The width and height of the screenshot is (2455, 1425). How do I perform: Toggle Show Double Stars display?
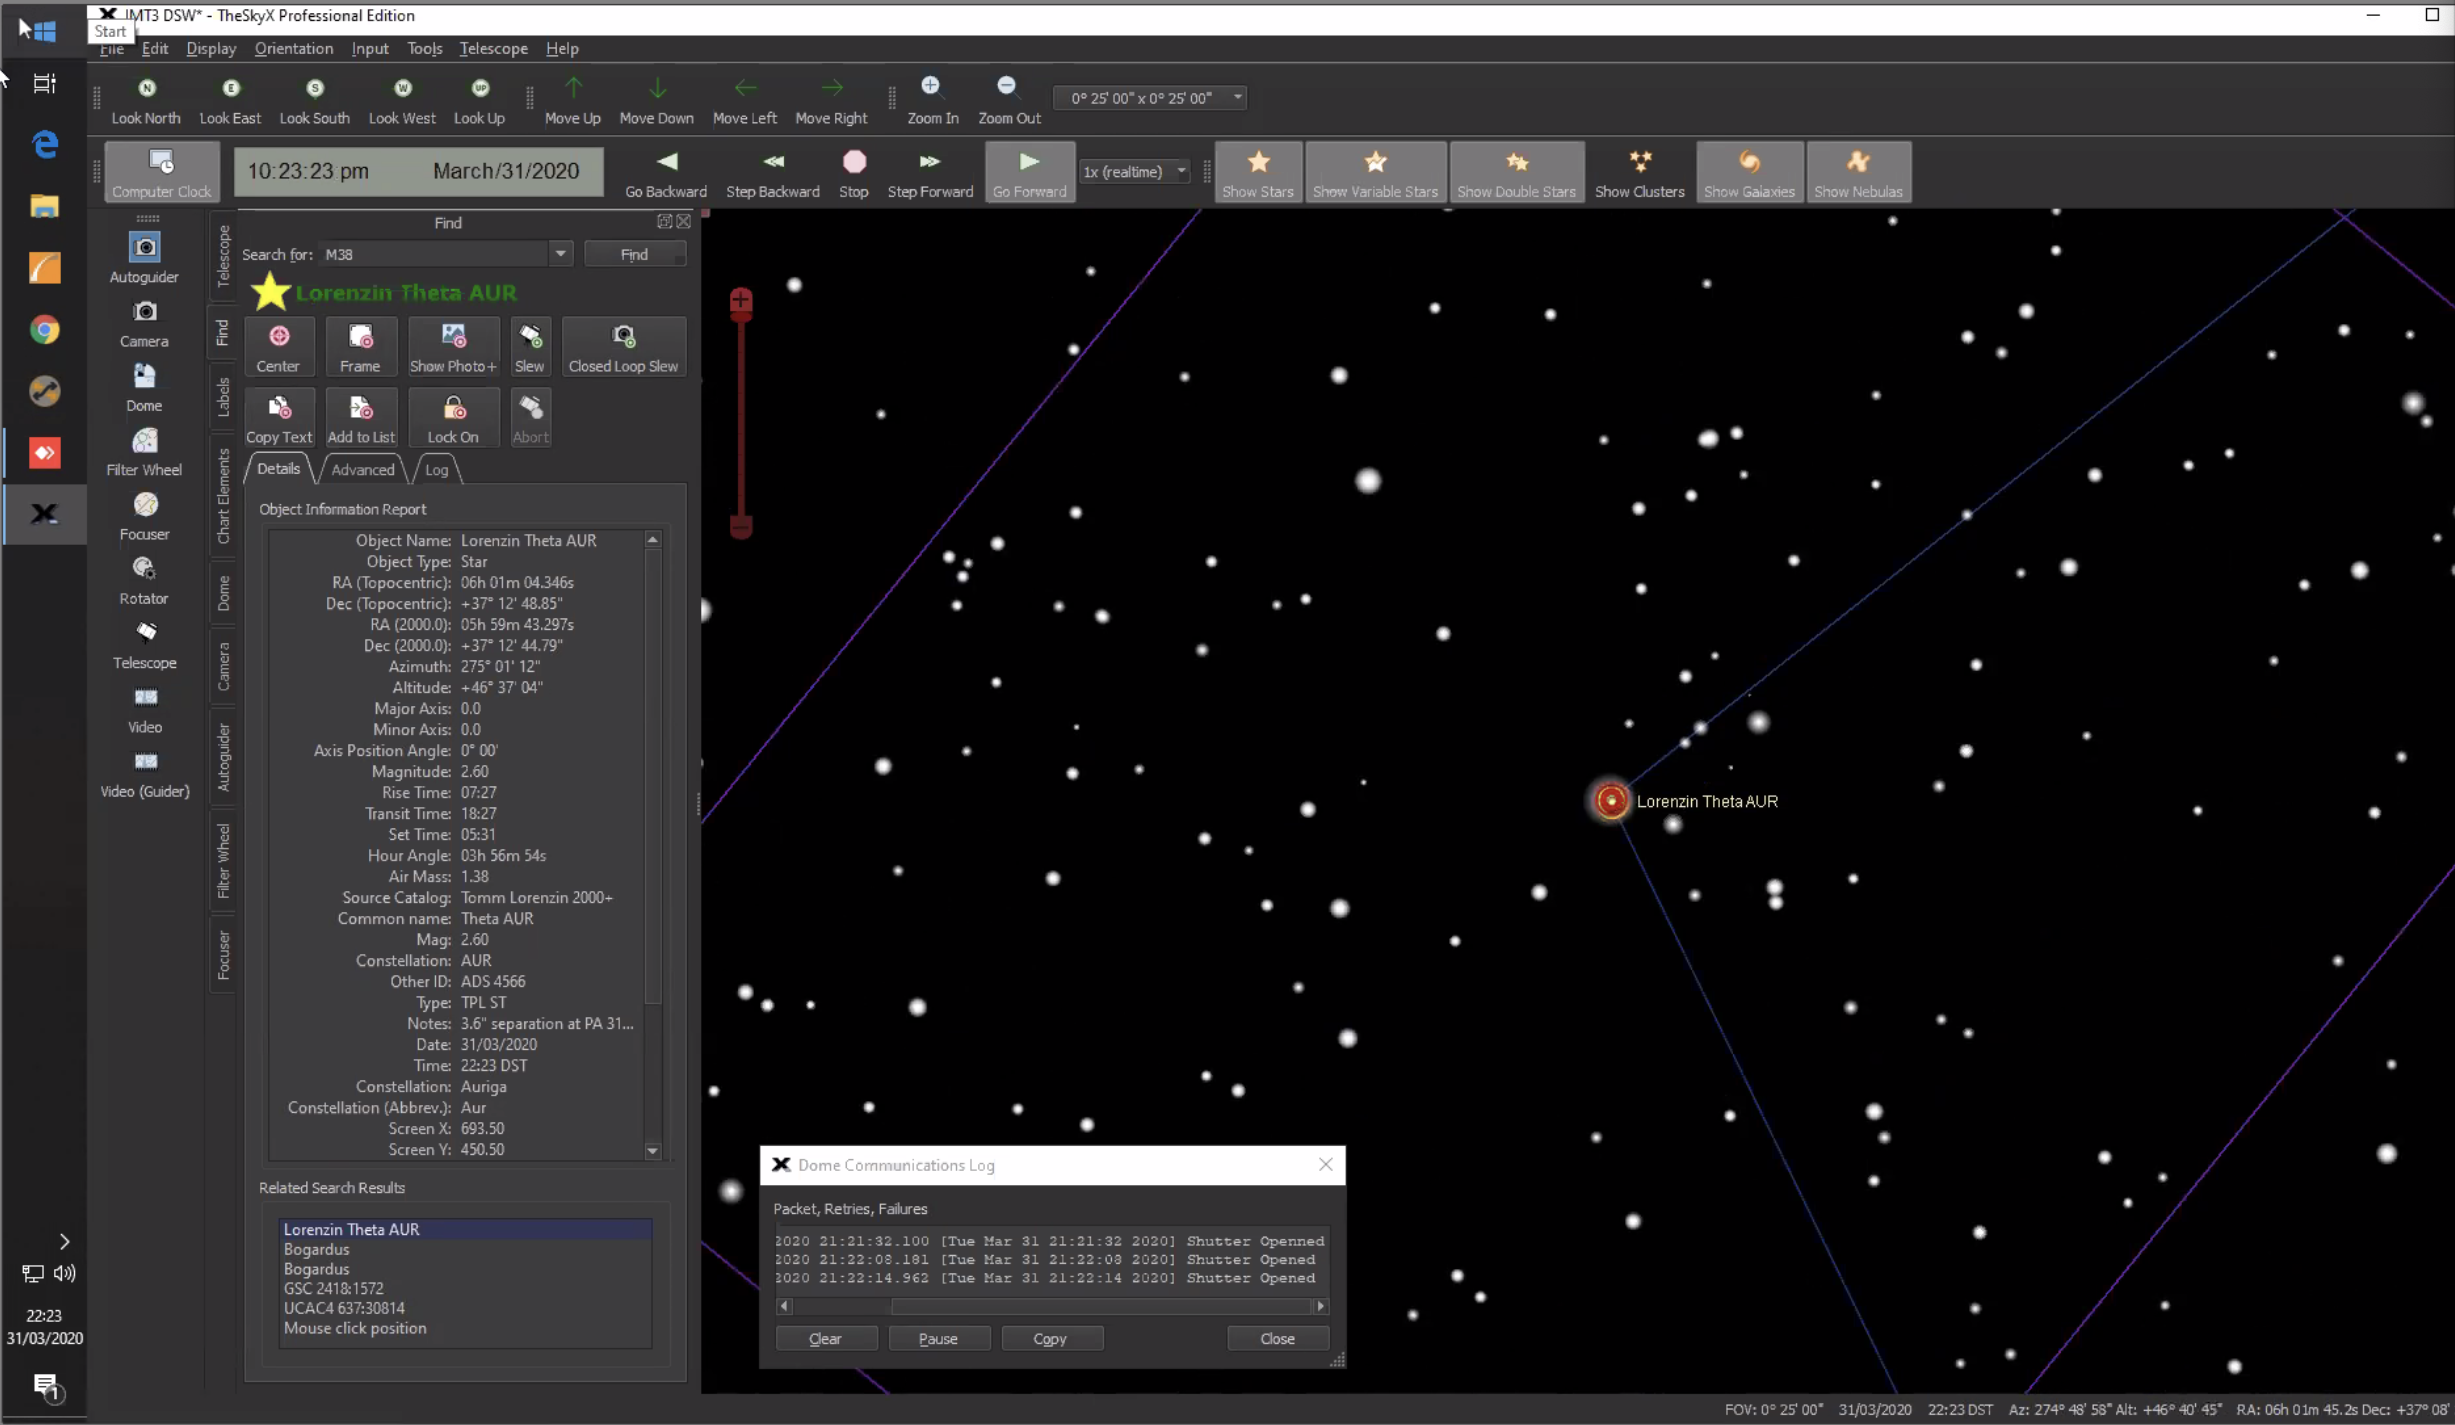click(x=1516, y=170)
